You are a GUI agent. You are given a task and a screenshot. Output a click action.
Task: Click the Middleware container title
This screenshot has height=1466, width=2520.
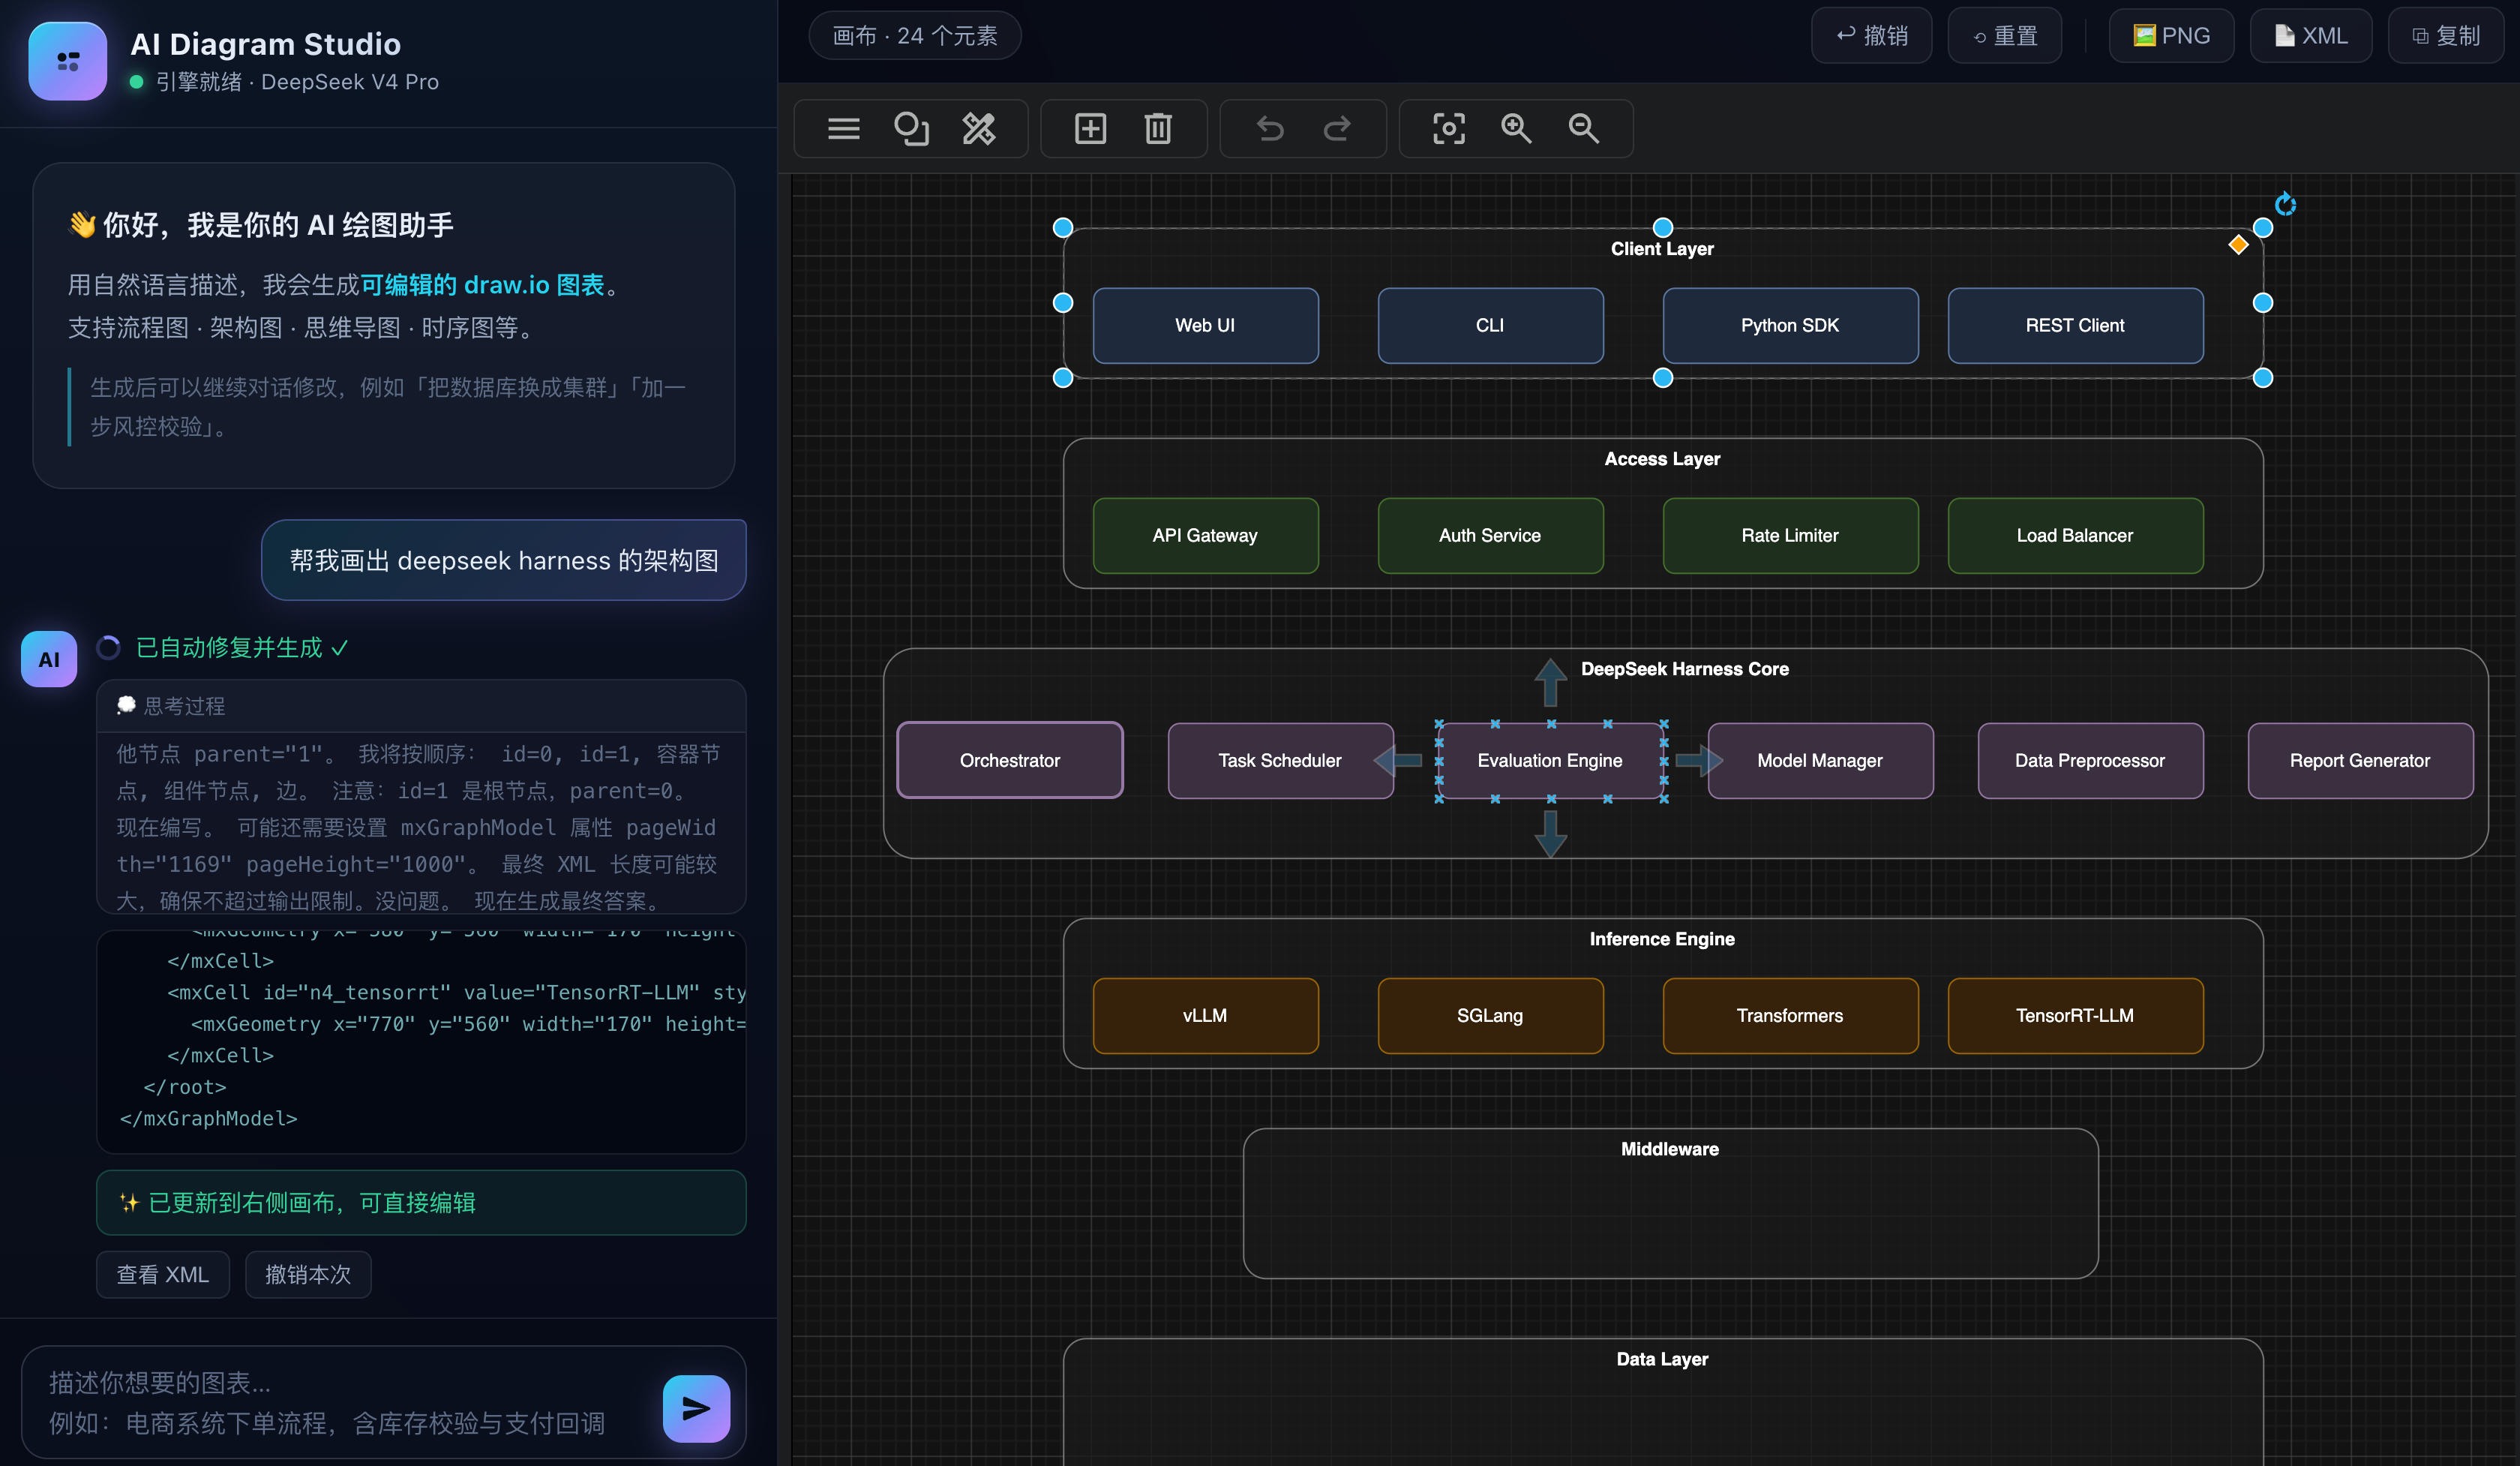[1670, 1149]
